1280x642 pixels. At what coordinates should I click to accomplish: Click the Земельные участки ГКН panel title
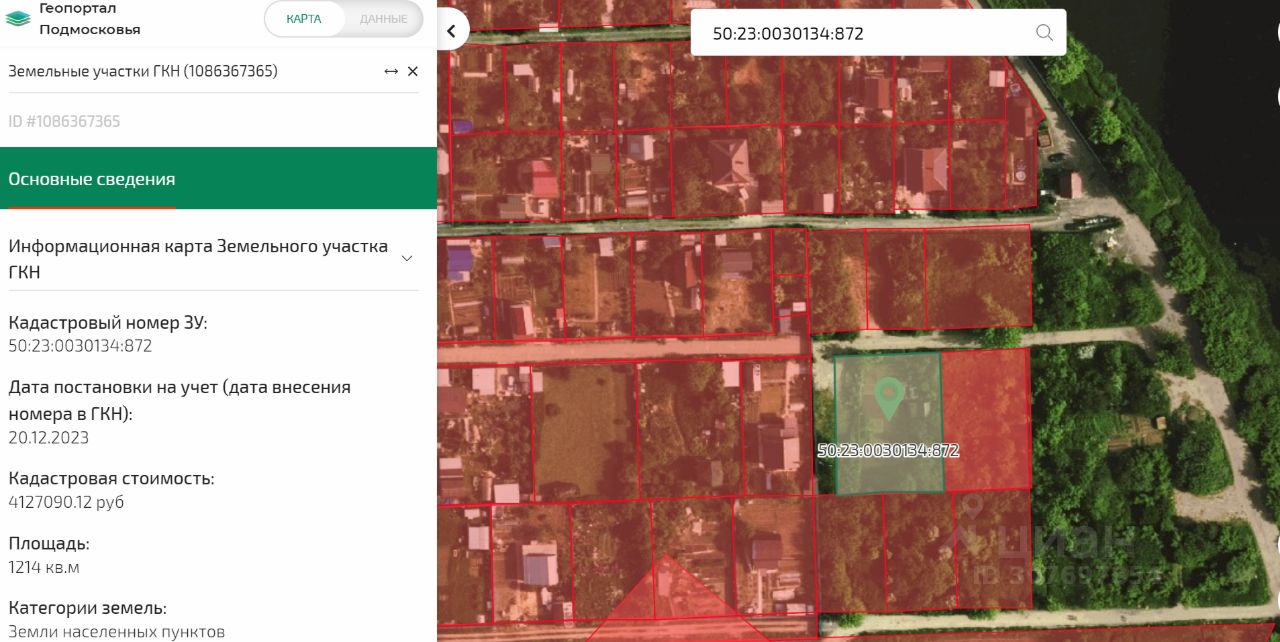click(x=143, y=71)
